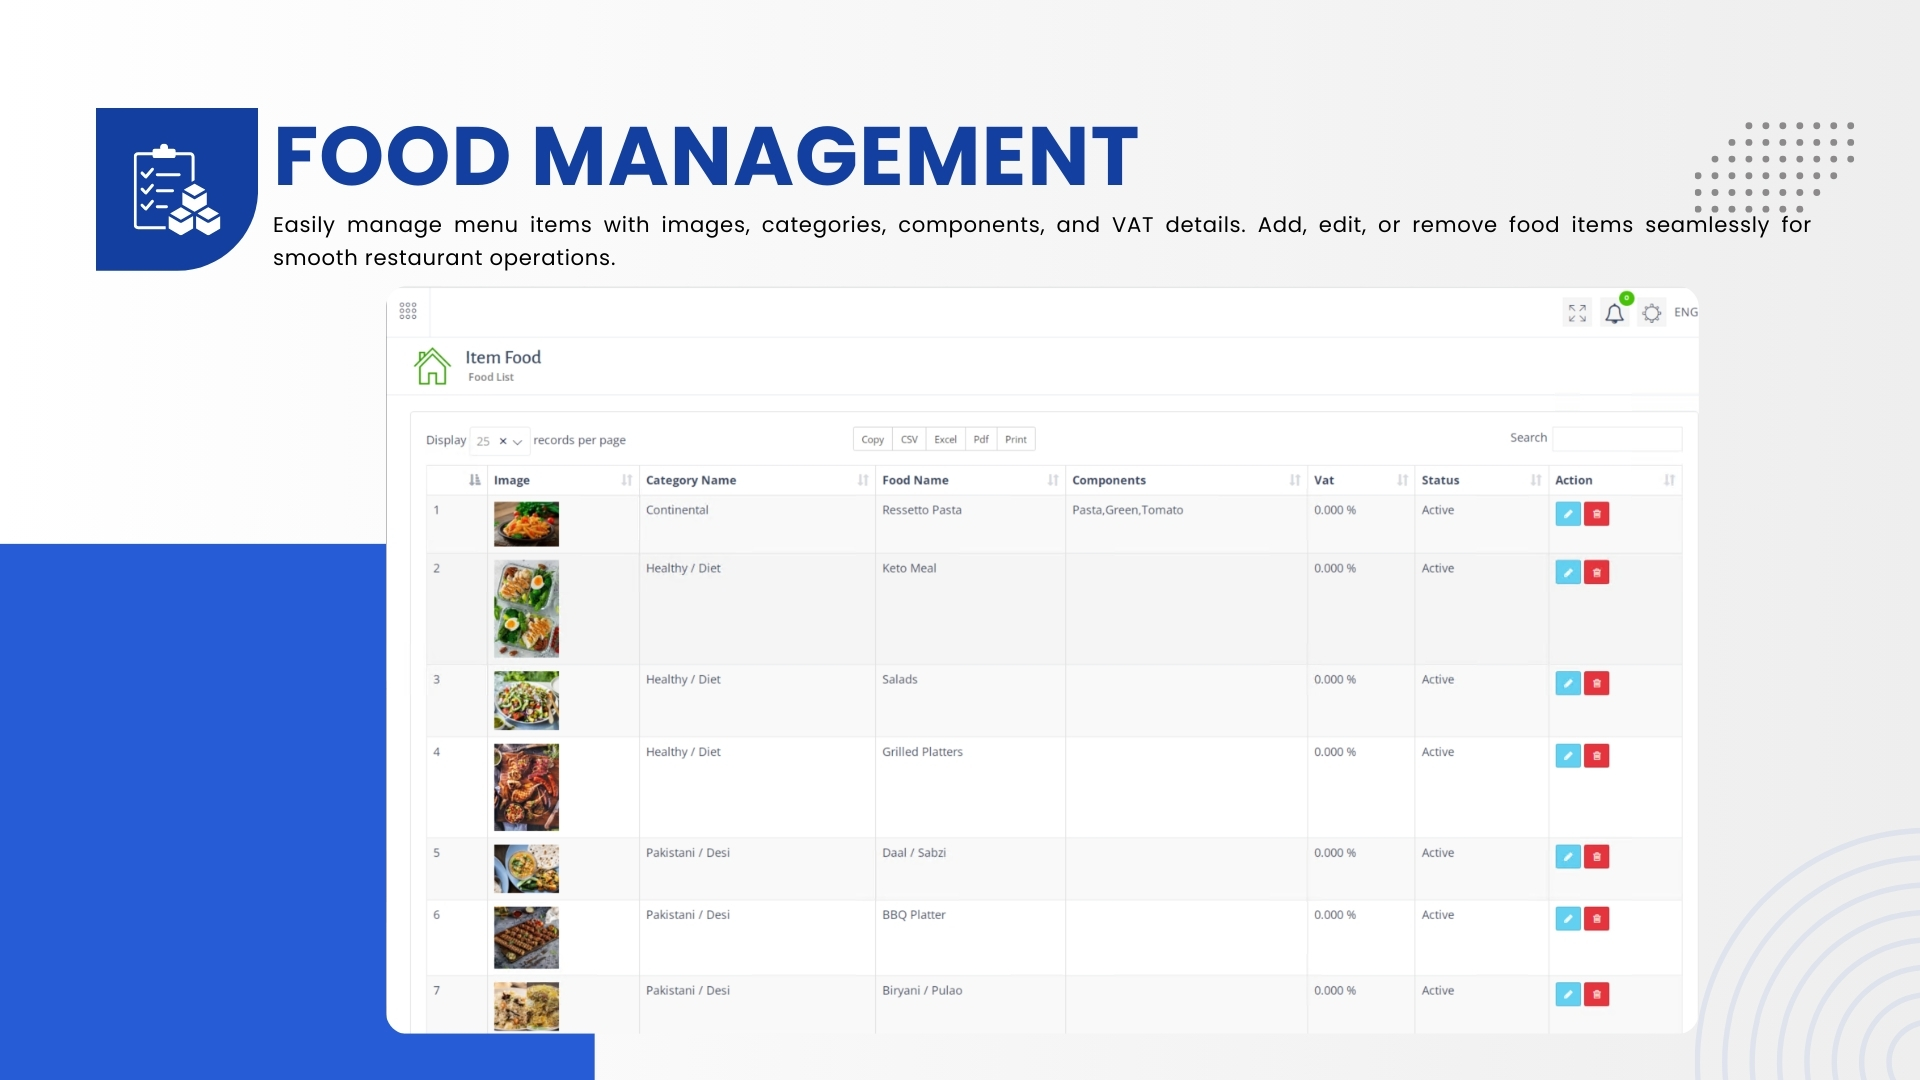Click the Copy export button
The width and height of the screenshot is (1920, 1080).
coord(872,439)
